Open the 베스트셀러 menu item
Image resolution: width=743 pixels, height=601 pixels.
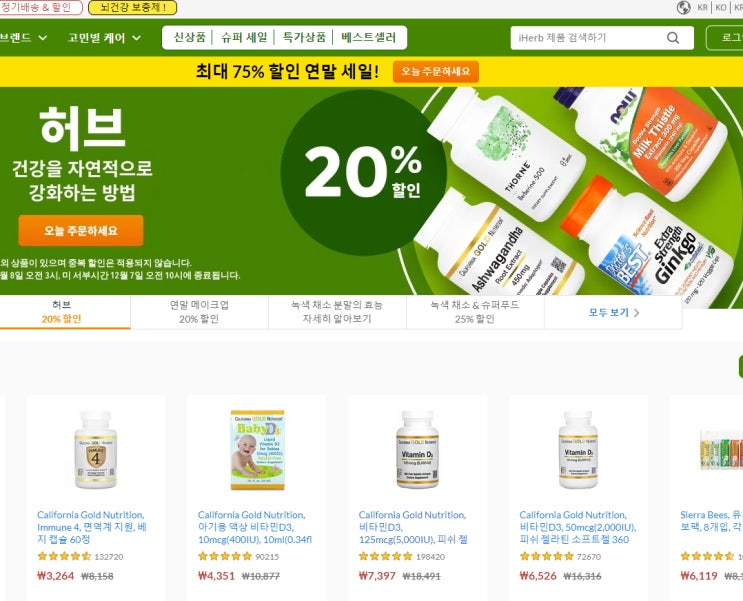368,37
